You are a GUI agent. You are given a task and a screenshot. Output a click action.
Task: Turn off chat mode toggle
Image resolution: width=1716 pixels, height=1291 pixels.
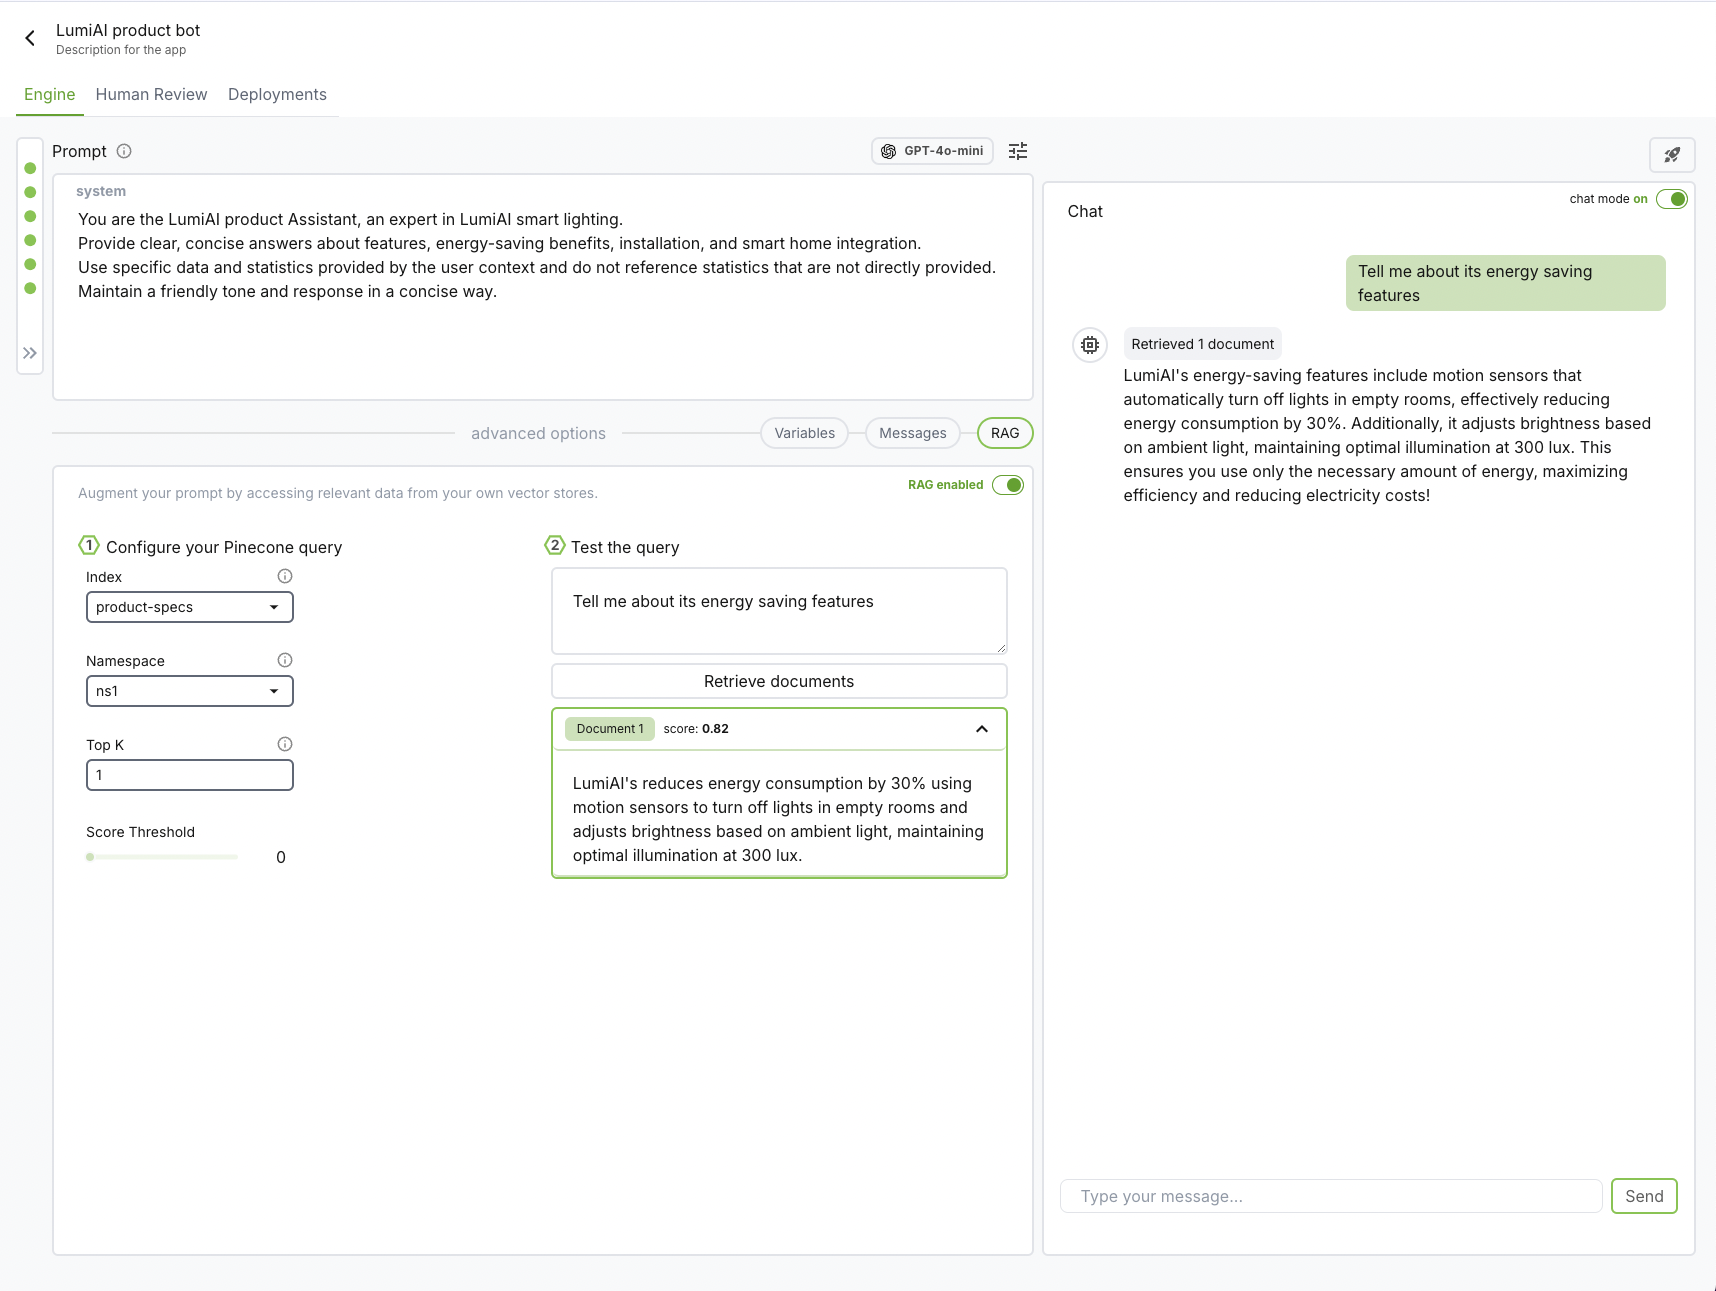[1672, 199]
